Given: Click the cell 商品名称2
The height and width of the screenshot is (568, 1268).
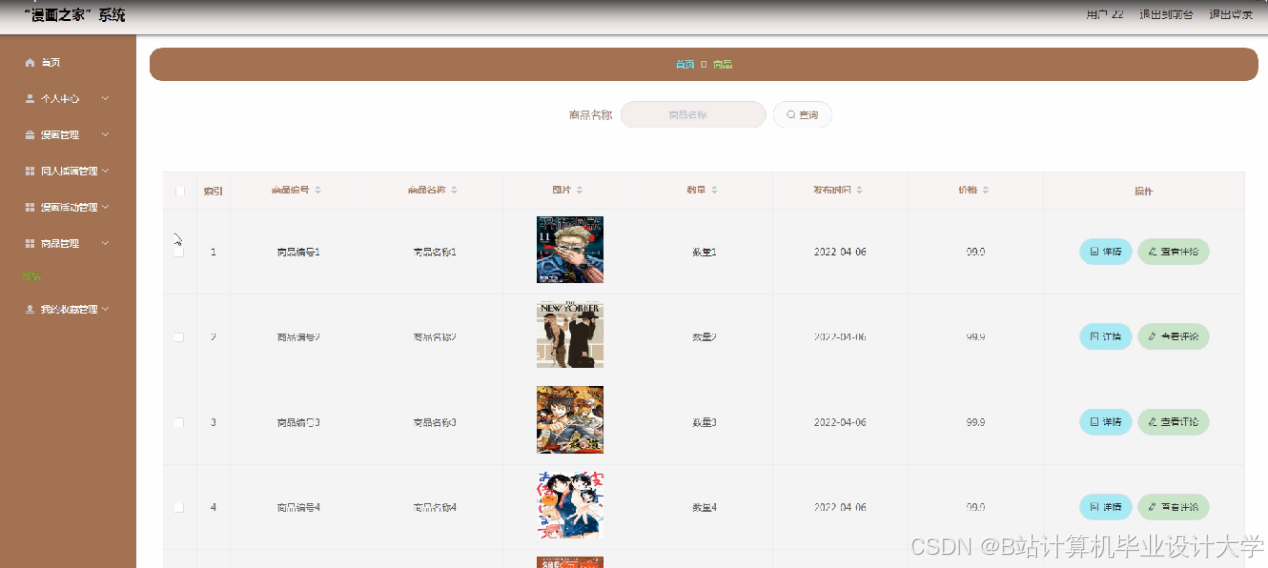Looking at the screenshot, I should [434, 337].
